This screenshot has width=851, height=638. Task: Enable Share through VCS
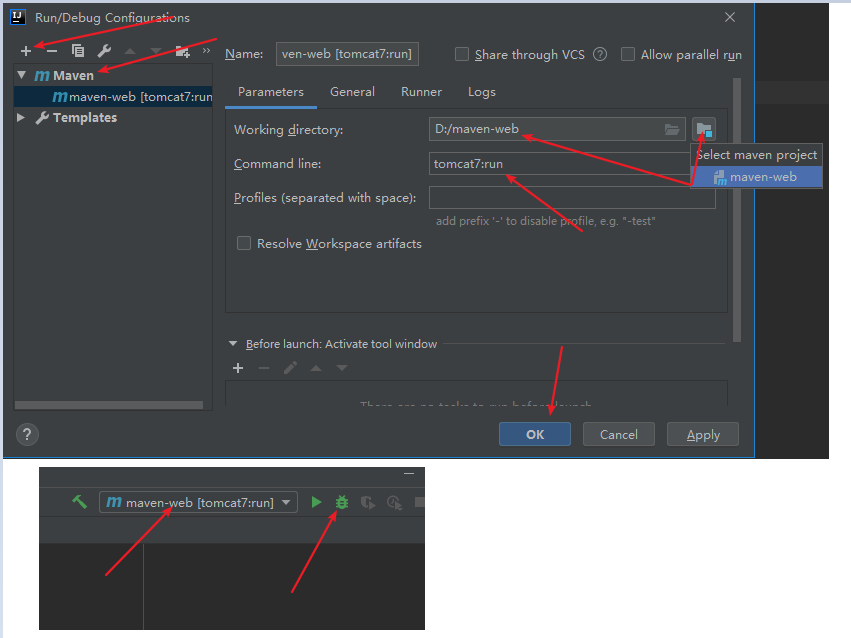[462, 54]
